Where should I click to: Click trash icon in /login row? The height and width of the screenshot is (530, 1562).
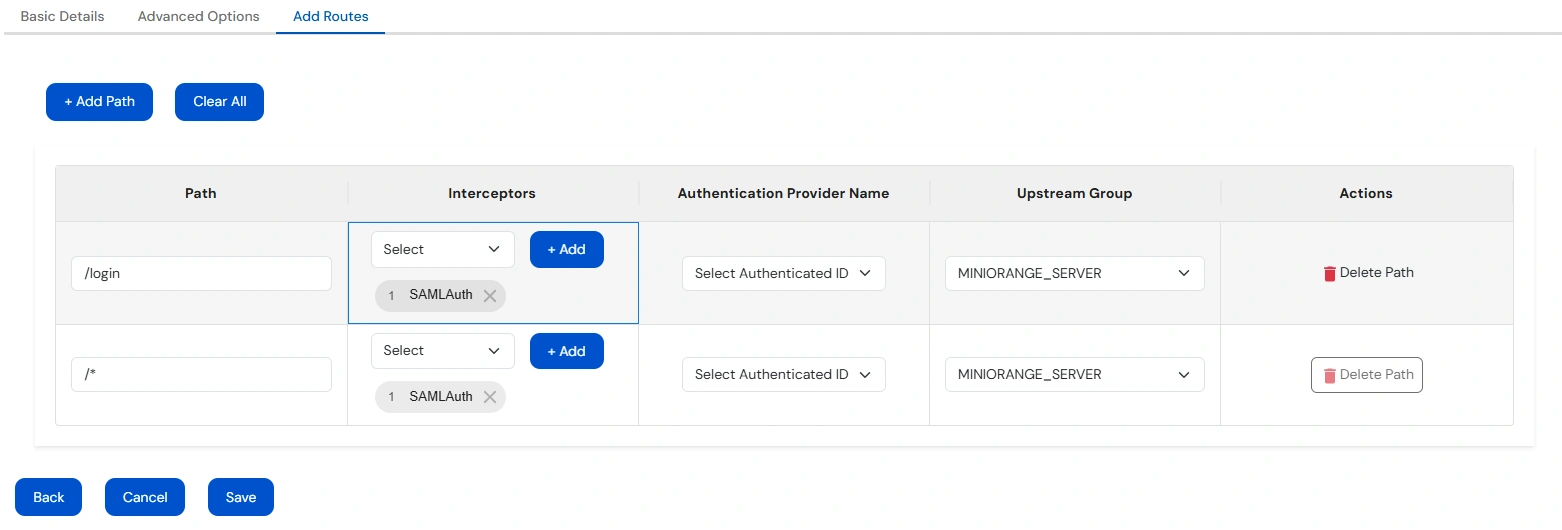coord(1330,273)
